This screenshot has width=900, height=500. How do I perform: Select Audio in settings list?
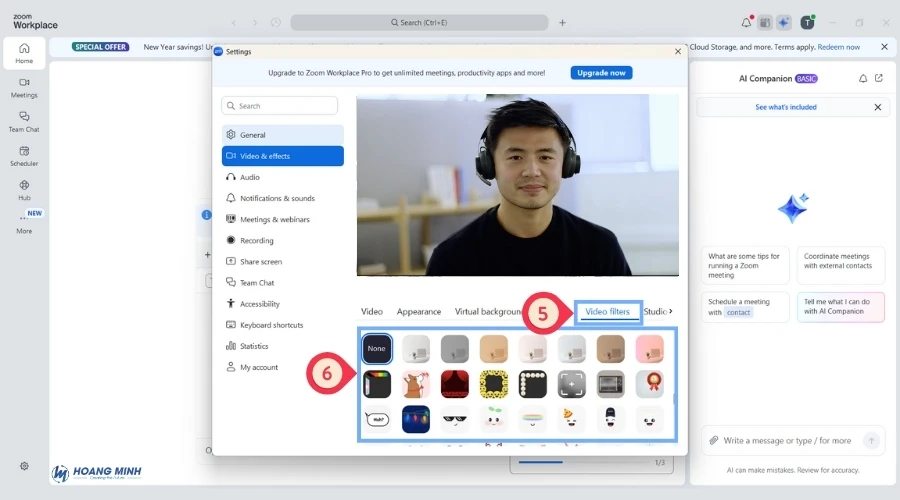pyautogui.click(x=249, y=177)
